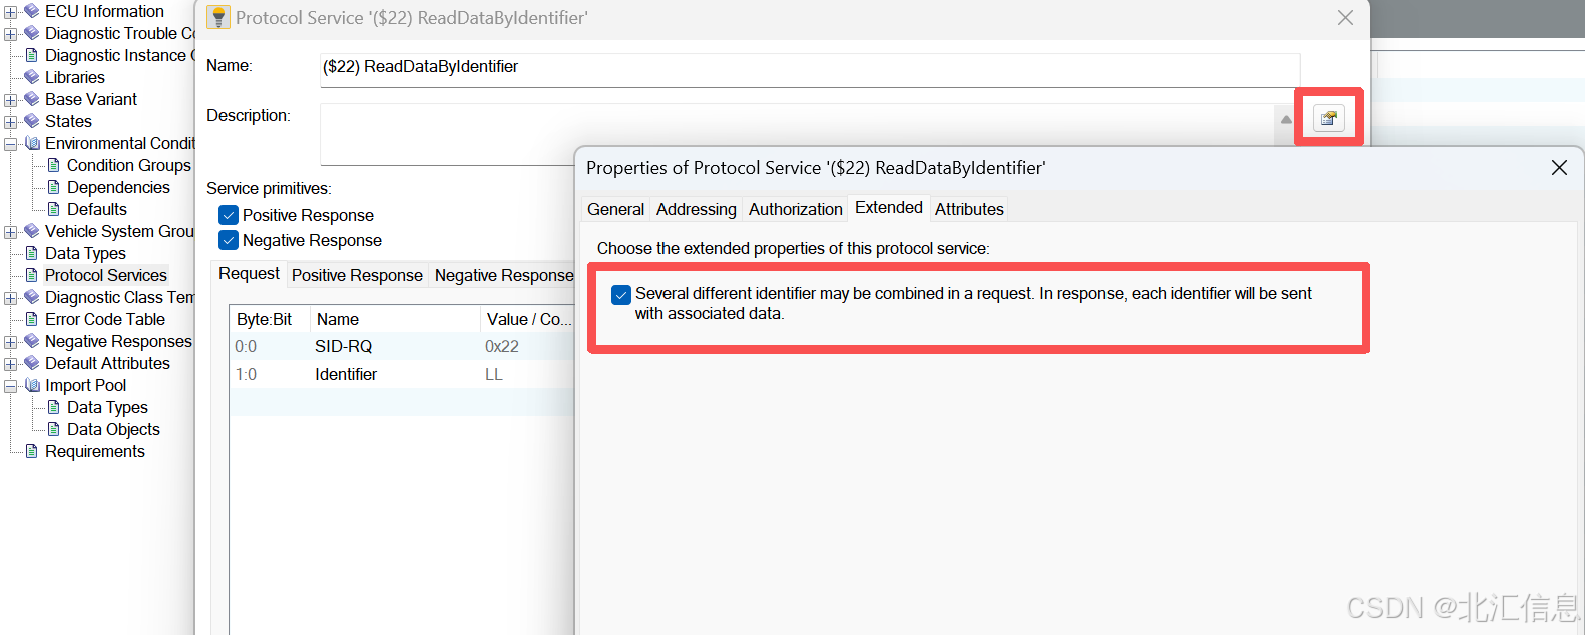
Task: Select Data Objects under Import Pool
Action: coord(113,429)
